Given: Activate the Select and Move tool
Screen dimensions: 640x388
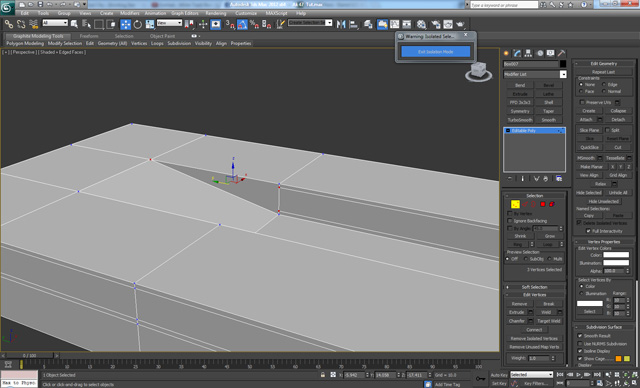Looking at the screenshot, I should click(125, 24).
